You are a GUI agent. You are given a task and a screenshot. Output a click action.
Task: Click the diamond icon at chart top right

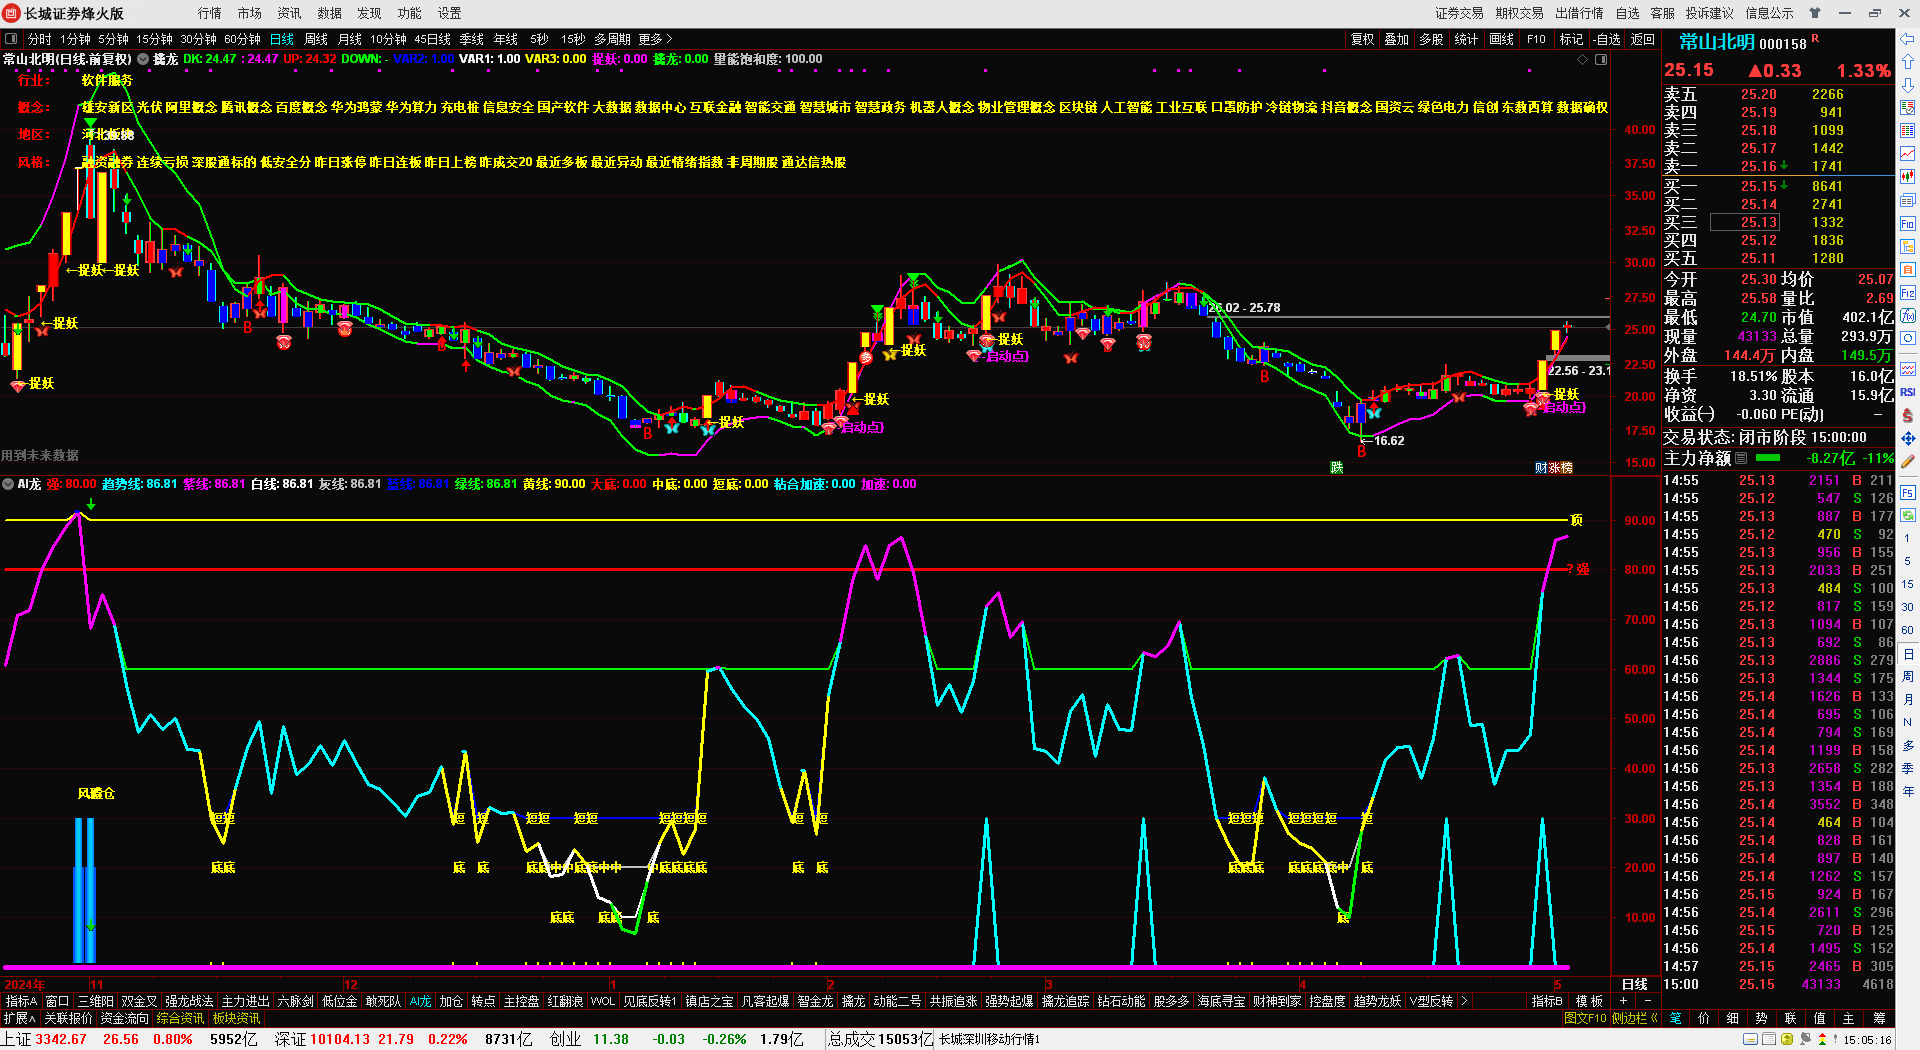click(x=1583, y=60)
